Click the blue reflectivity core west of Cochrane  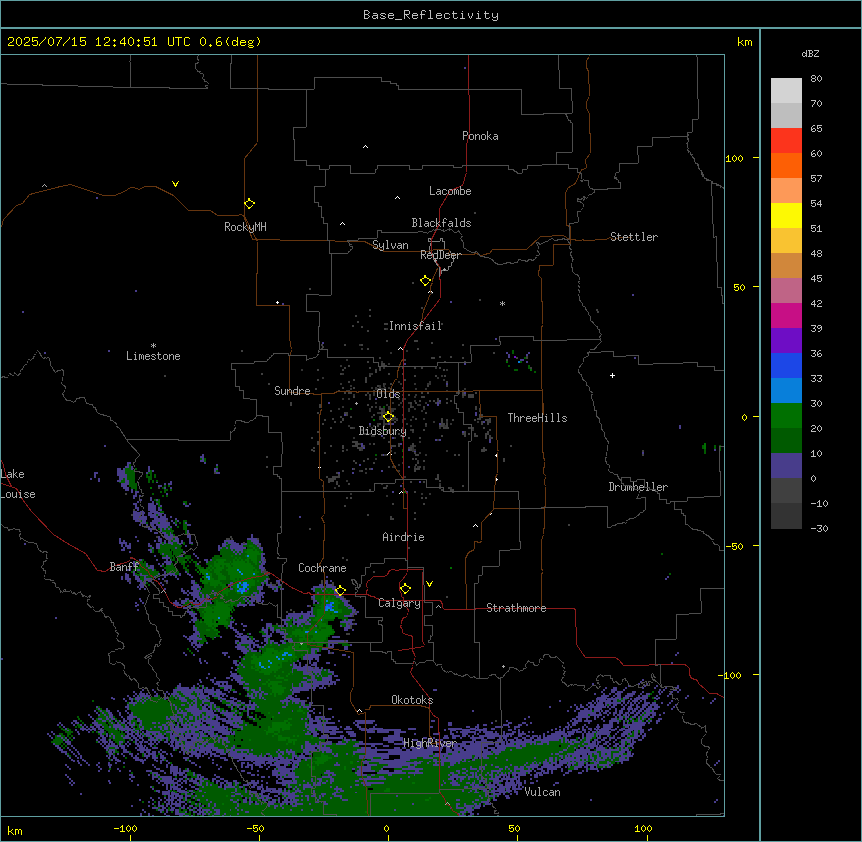tap(242, 588)
